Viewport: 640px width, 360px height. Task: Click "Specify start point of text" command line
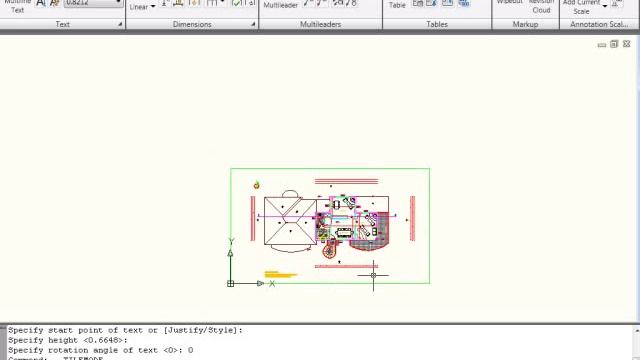click(x=125, y=330)
